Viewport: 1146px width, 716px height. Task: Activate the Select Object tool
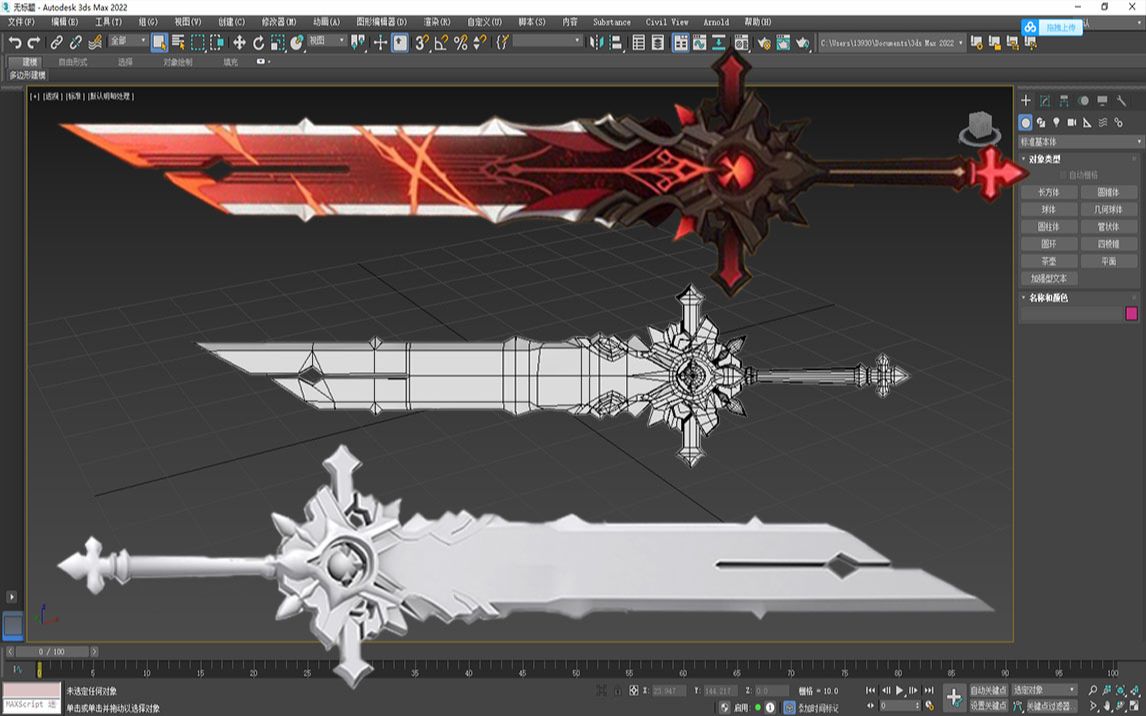click(159, 42)
